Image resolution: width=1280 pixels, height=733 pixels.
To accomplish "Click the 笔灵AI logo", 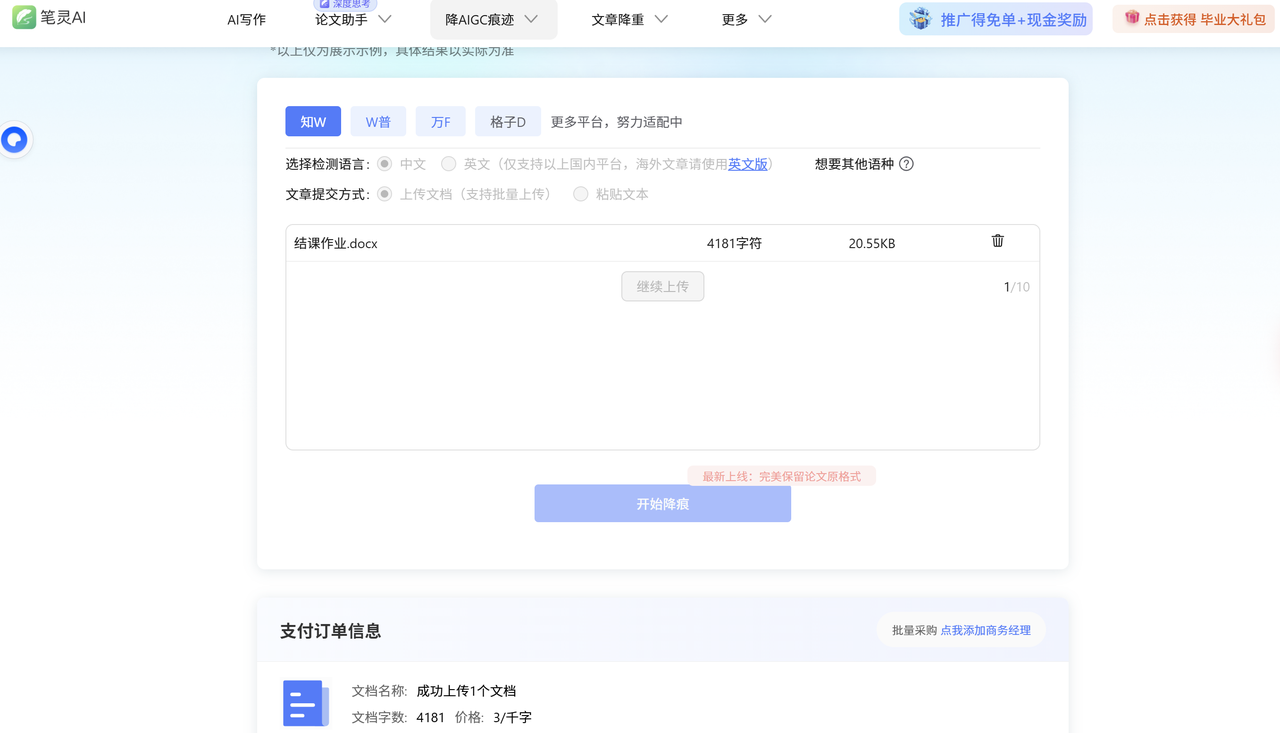I will tap(50, 18).
